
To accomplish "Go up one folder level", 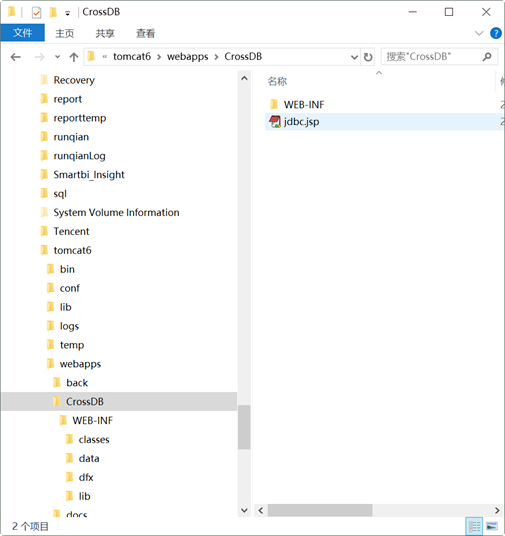I will pyautogui.click(x=74, y=57).
